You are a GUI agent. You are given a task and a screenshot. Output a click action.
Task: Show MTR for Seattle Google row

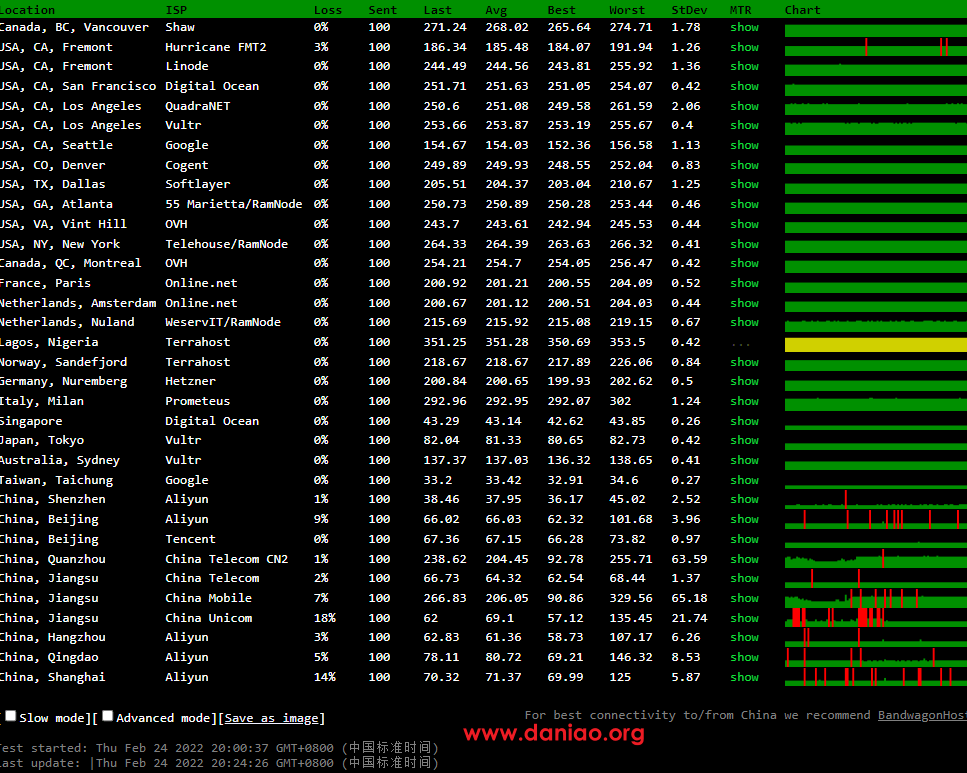click(744, 145)
